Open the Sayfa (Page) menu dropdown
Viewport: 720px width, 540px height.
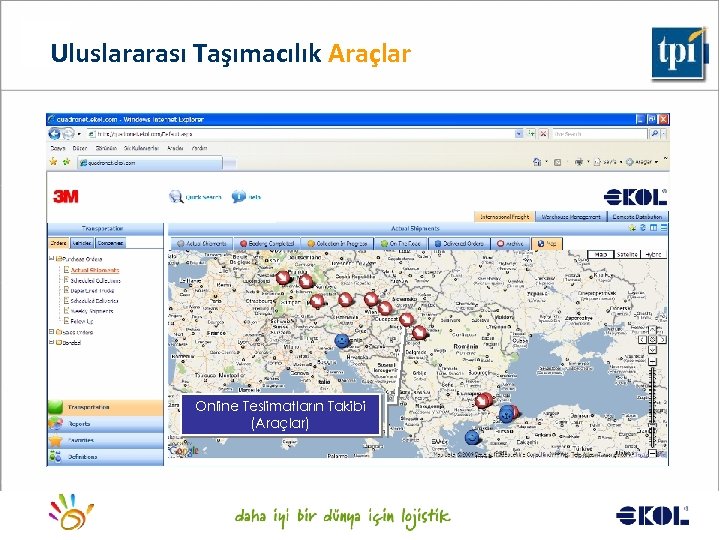click(608, 162)
